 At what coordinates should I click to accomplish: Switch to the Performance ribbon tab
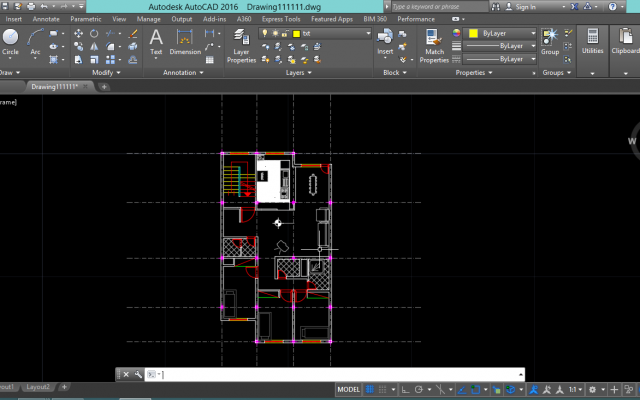pos(416,19)
